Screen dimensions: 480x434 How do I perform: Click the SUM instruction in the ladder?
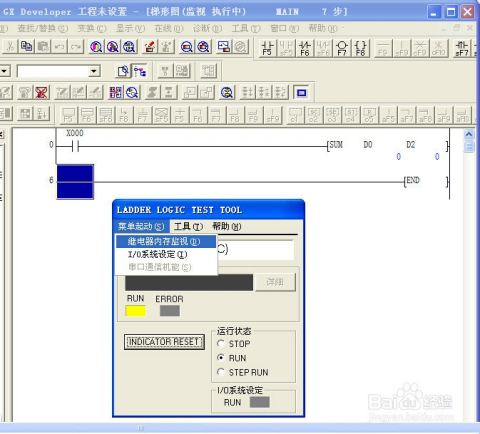pos(336,145)
